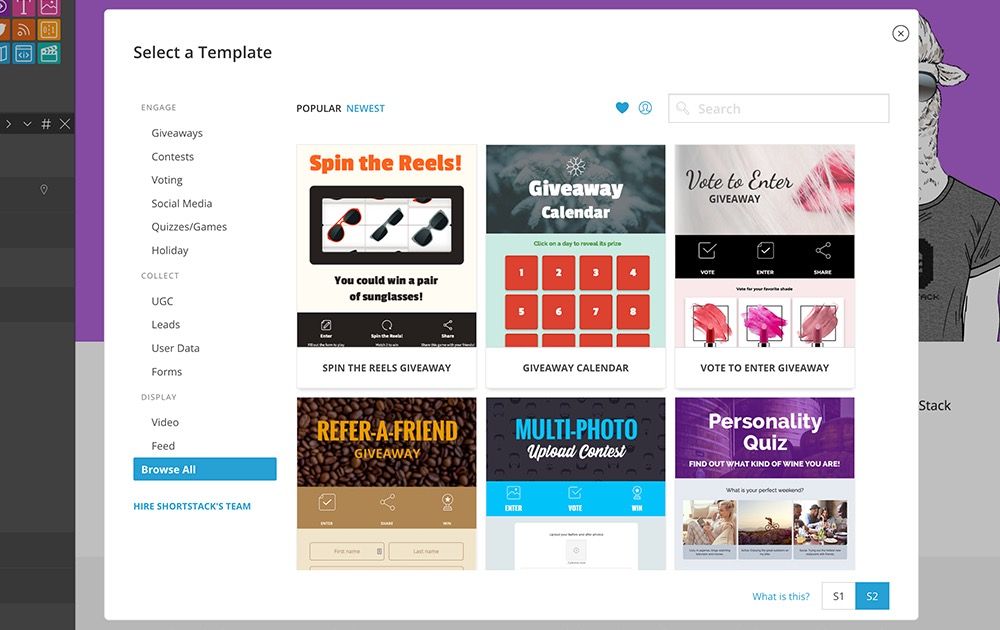Screen dimensions: 1000x630
Task: Choose the Personality Quiz template
Action: point(765,483)
